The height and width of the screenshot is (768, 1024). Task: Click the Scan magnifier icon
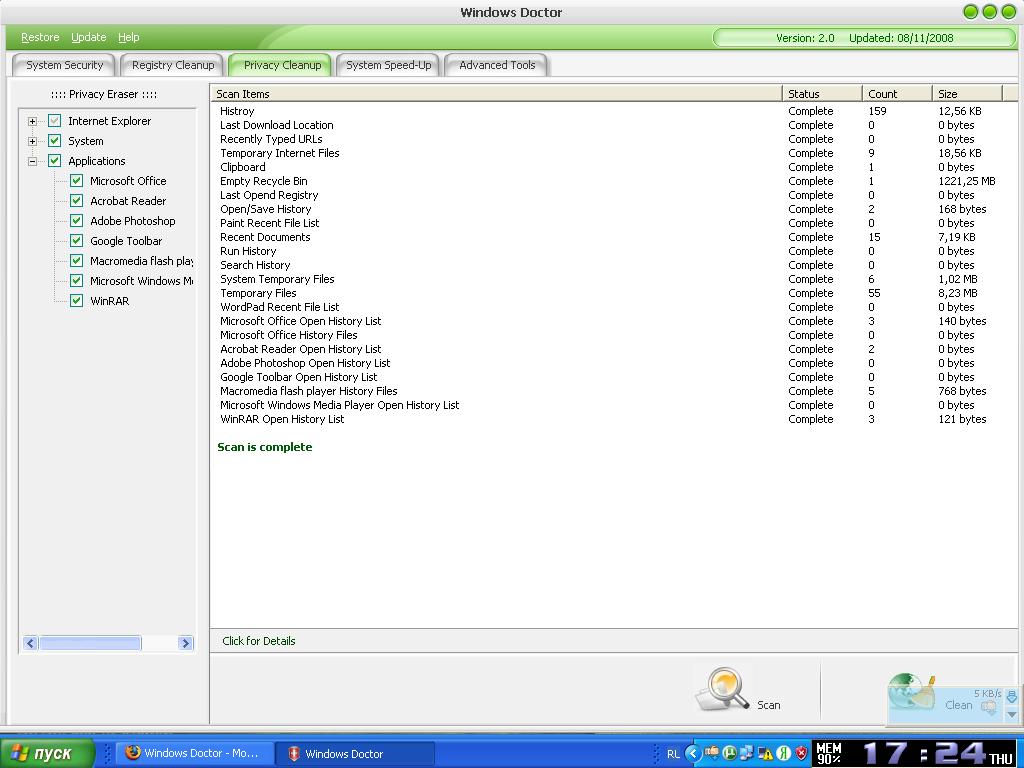(723, 689)
